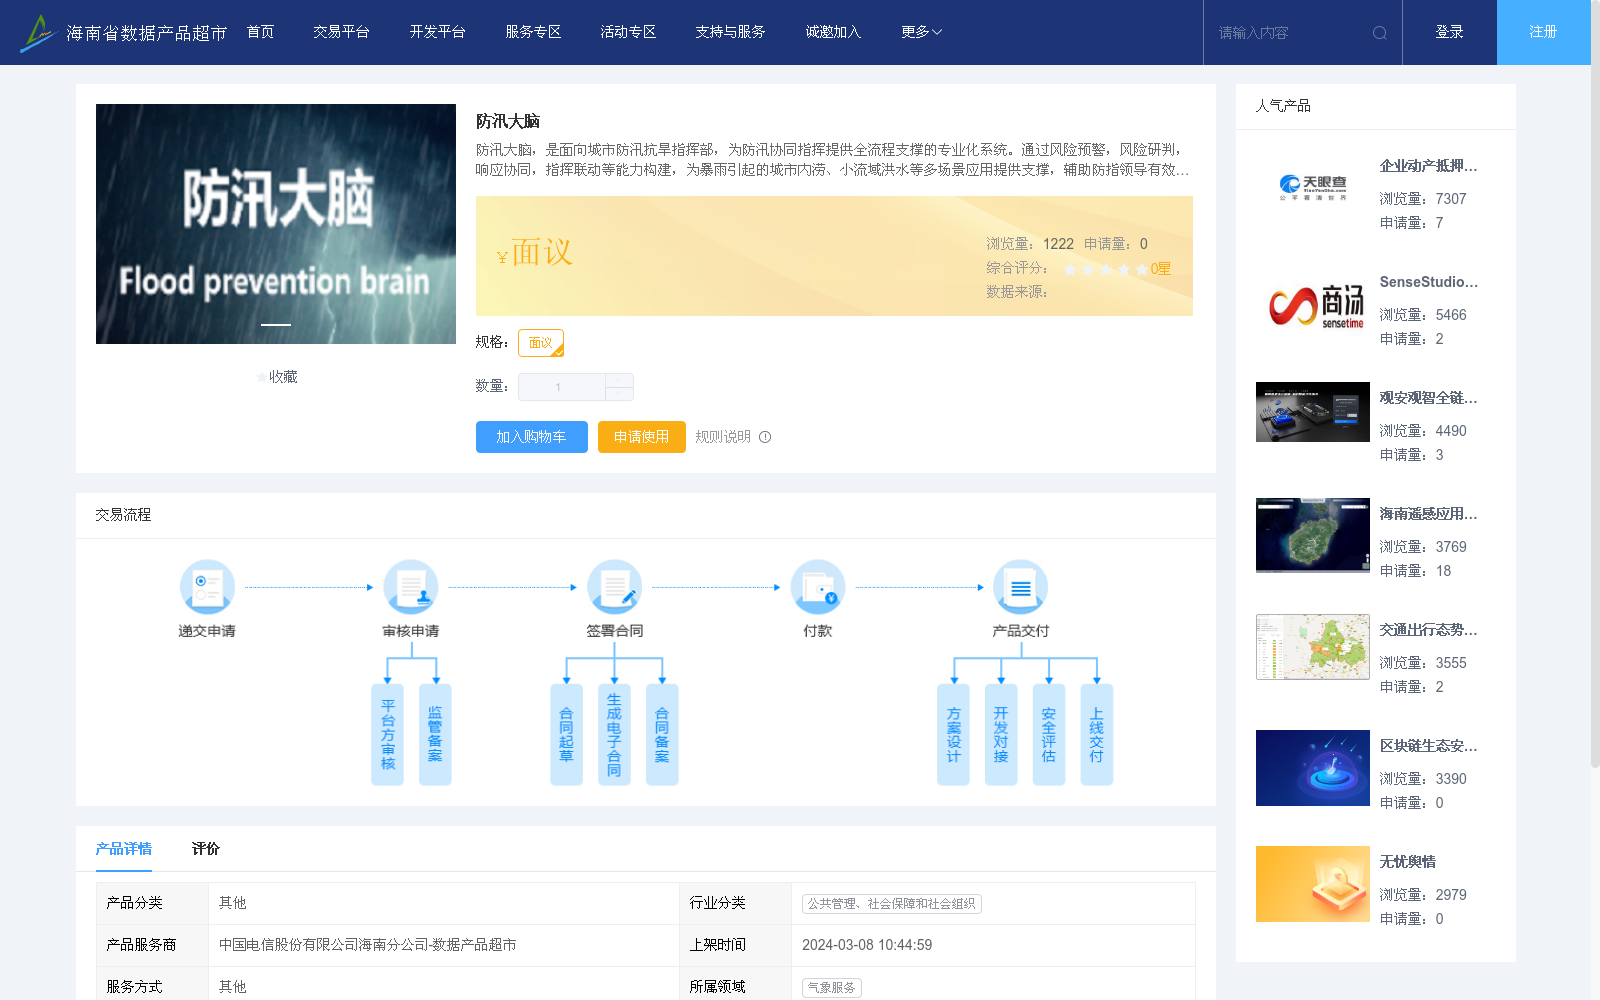The width and height of the screenshot is (1600, 1000).
Task: Open the 服务专区 nav item
Action: pyautogui.click(x=533, y=32)
